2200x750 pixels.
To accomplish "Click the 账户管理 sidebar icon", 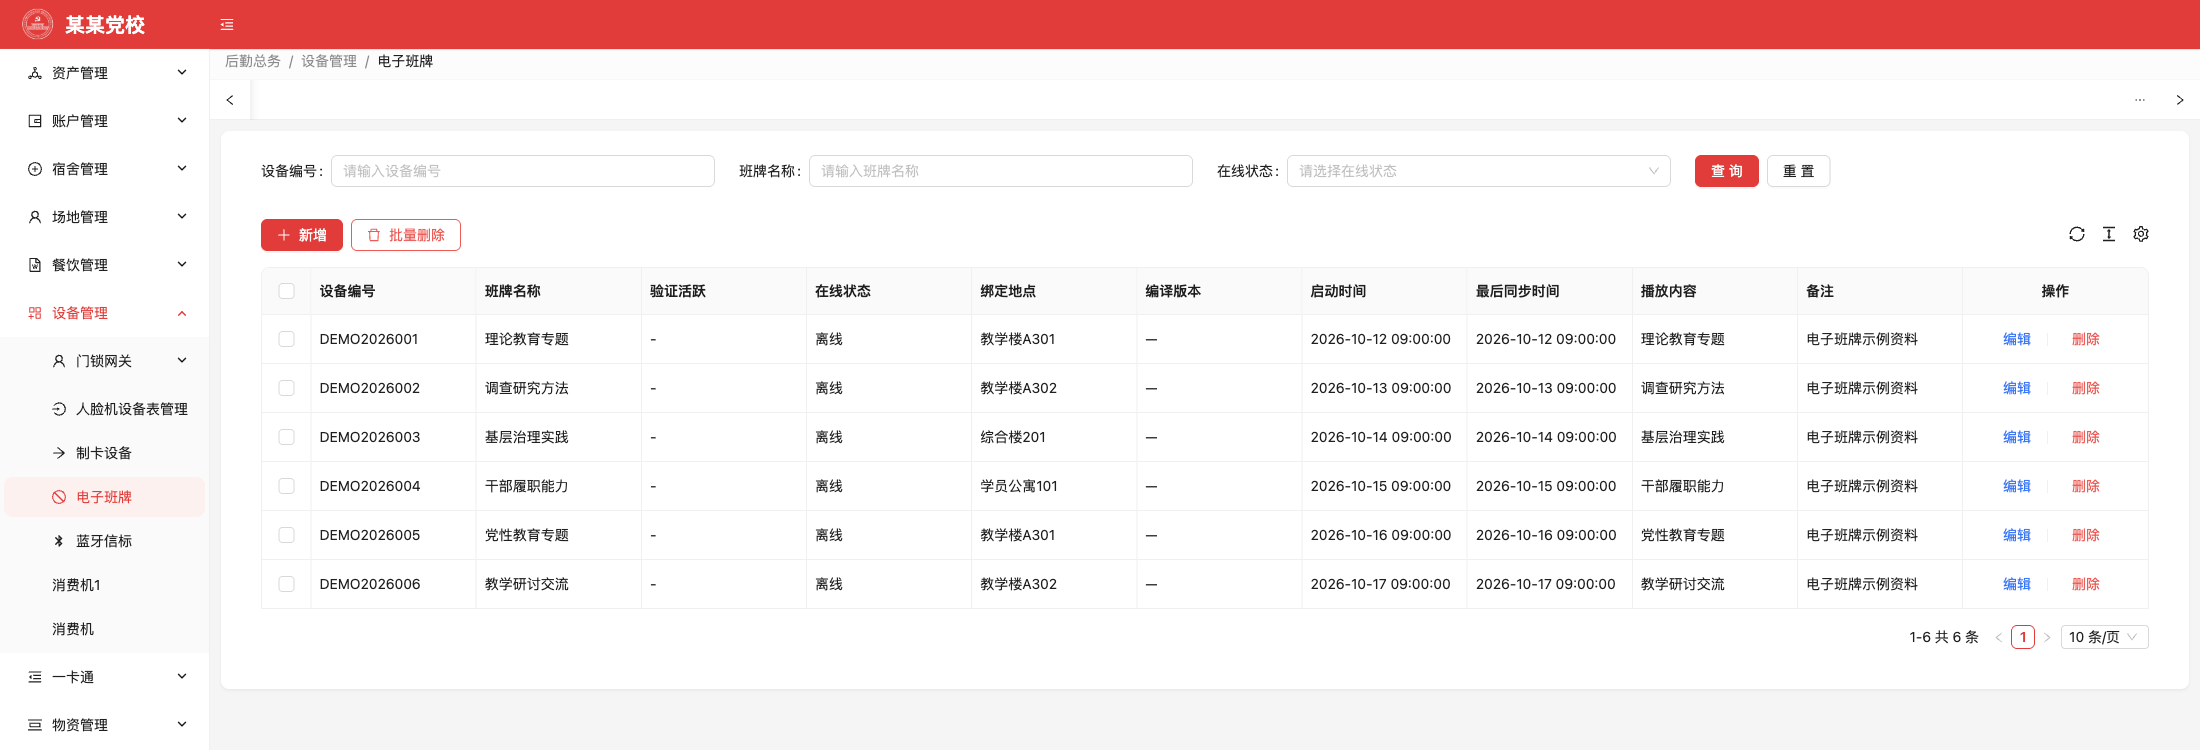I will pos(35,121).
